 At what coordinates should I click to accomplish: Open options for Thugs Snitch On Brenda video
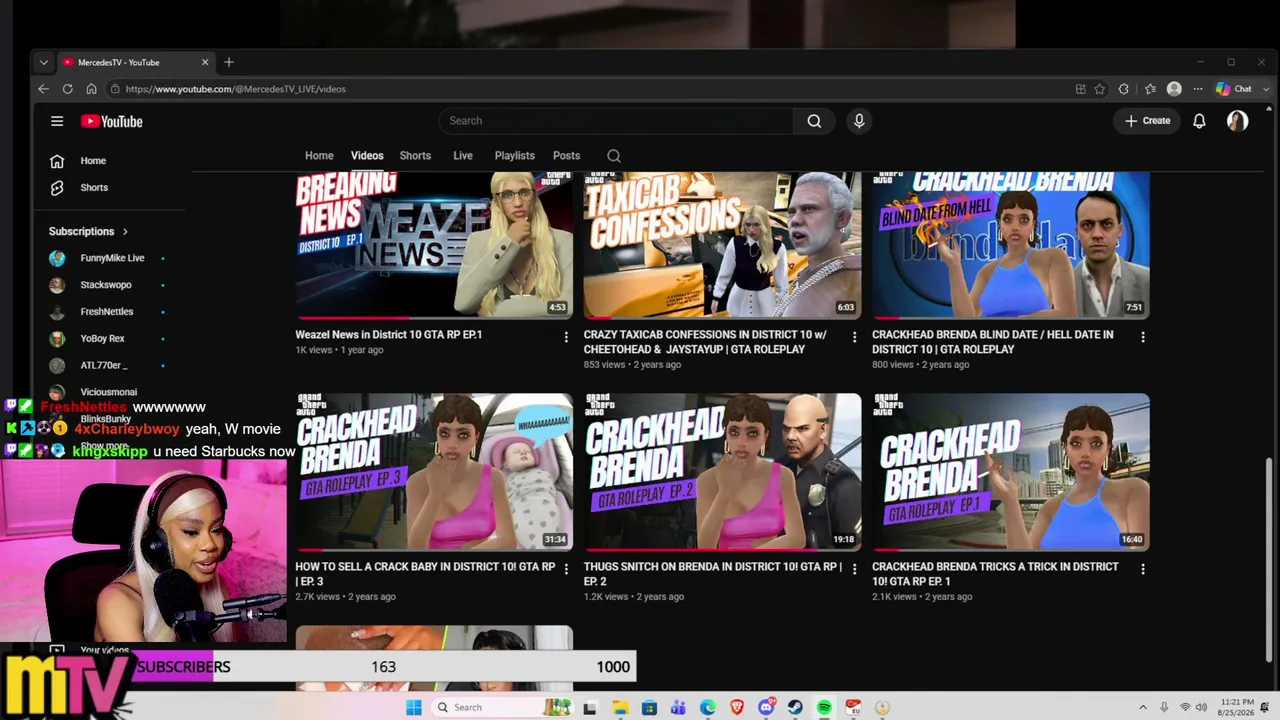point(854,569)
